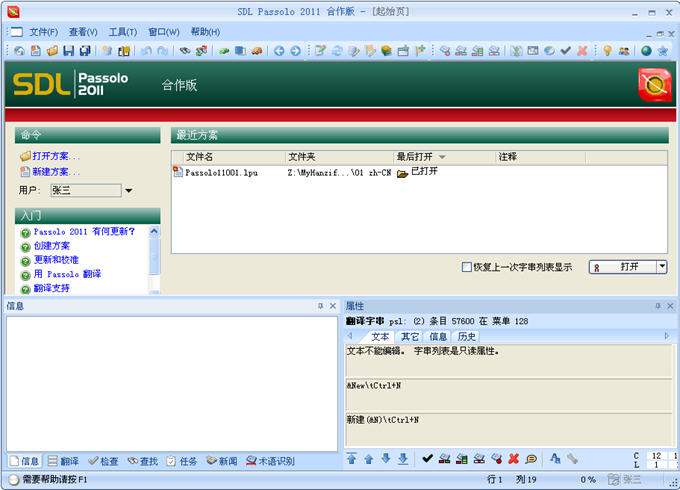680x490 pixels.
Task: Click the globe icon in main toolbar
Action: pyautogui.click(x=645, y=51)
